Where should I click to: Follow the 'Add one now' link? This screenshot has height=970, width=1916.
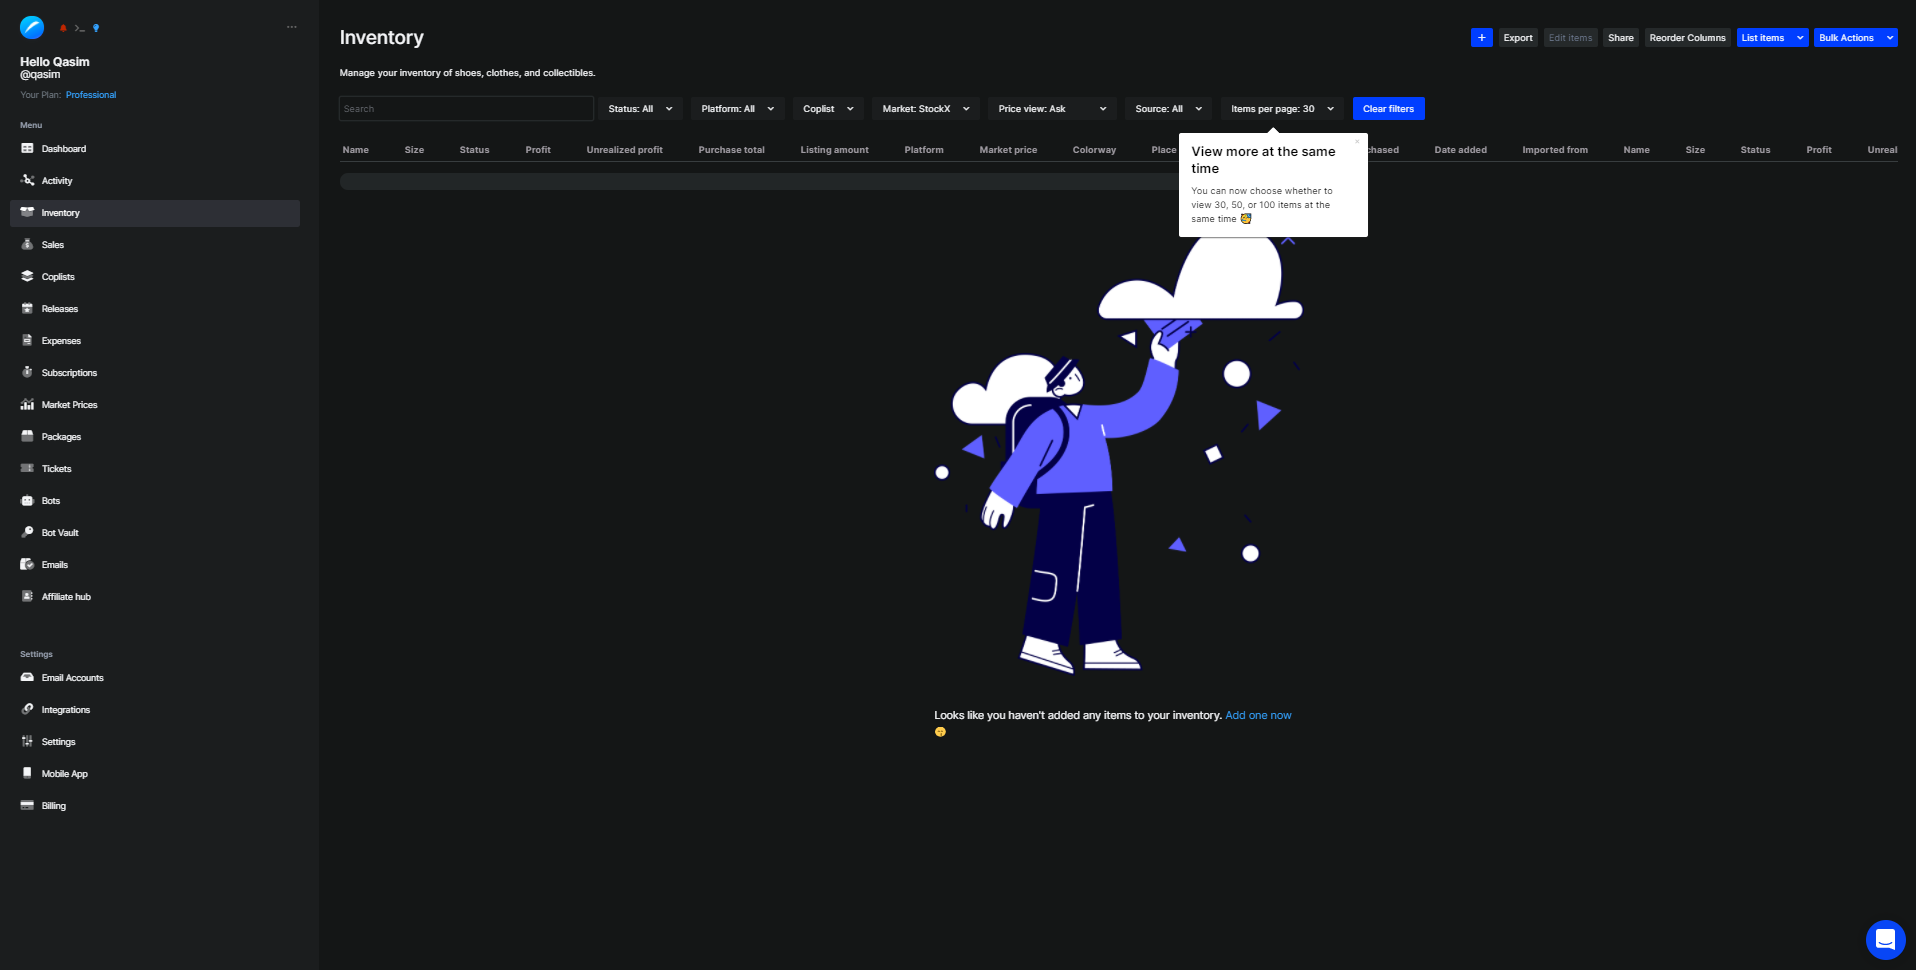[x=1258, y=715]
